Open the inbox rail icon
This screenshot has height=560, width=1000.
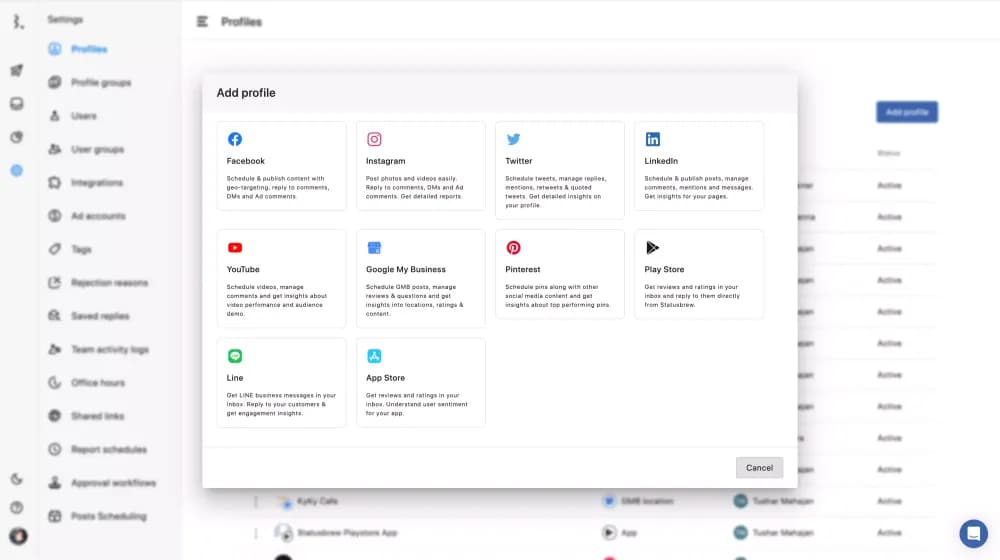click(x=17, y=103)
